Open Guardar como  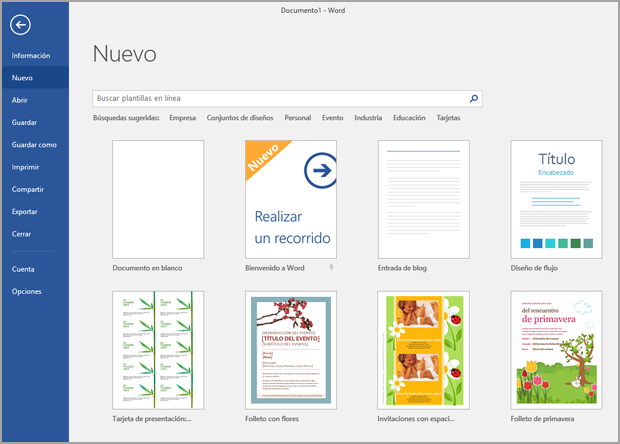click(34, 145)
